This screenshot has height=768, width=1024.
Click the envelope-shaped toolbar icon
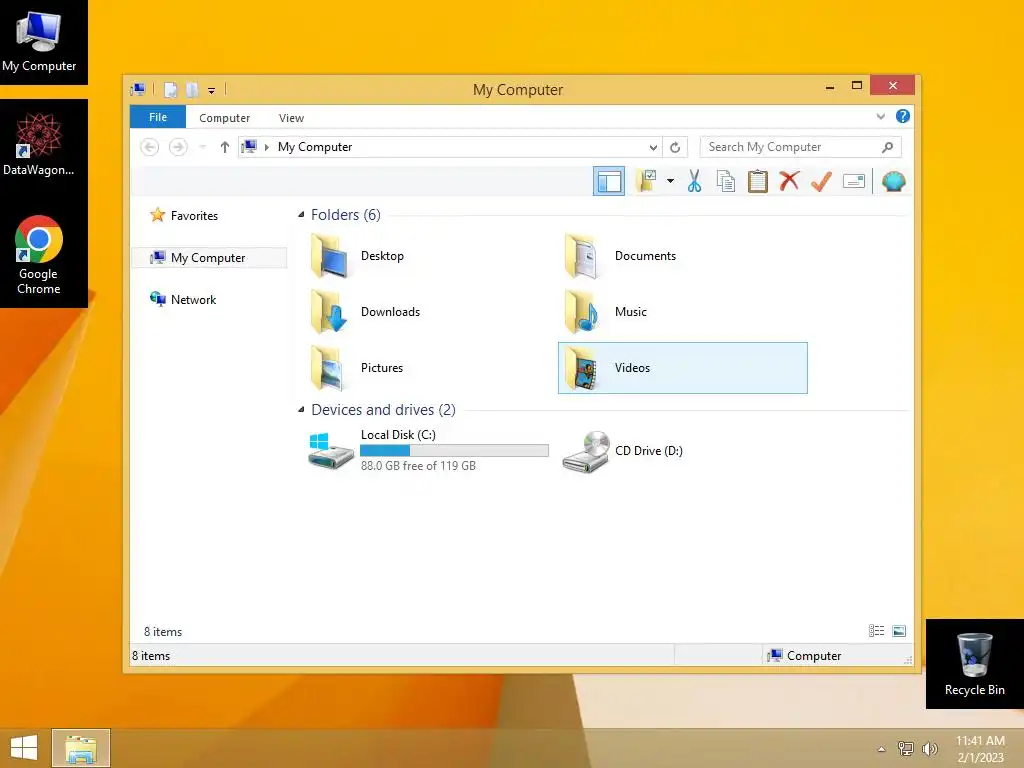click(x=854, y=181)
